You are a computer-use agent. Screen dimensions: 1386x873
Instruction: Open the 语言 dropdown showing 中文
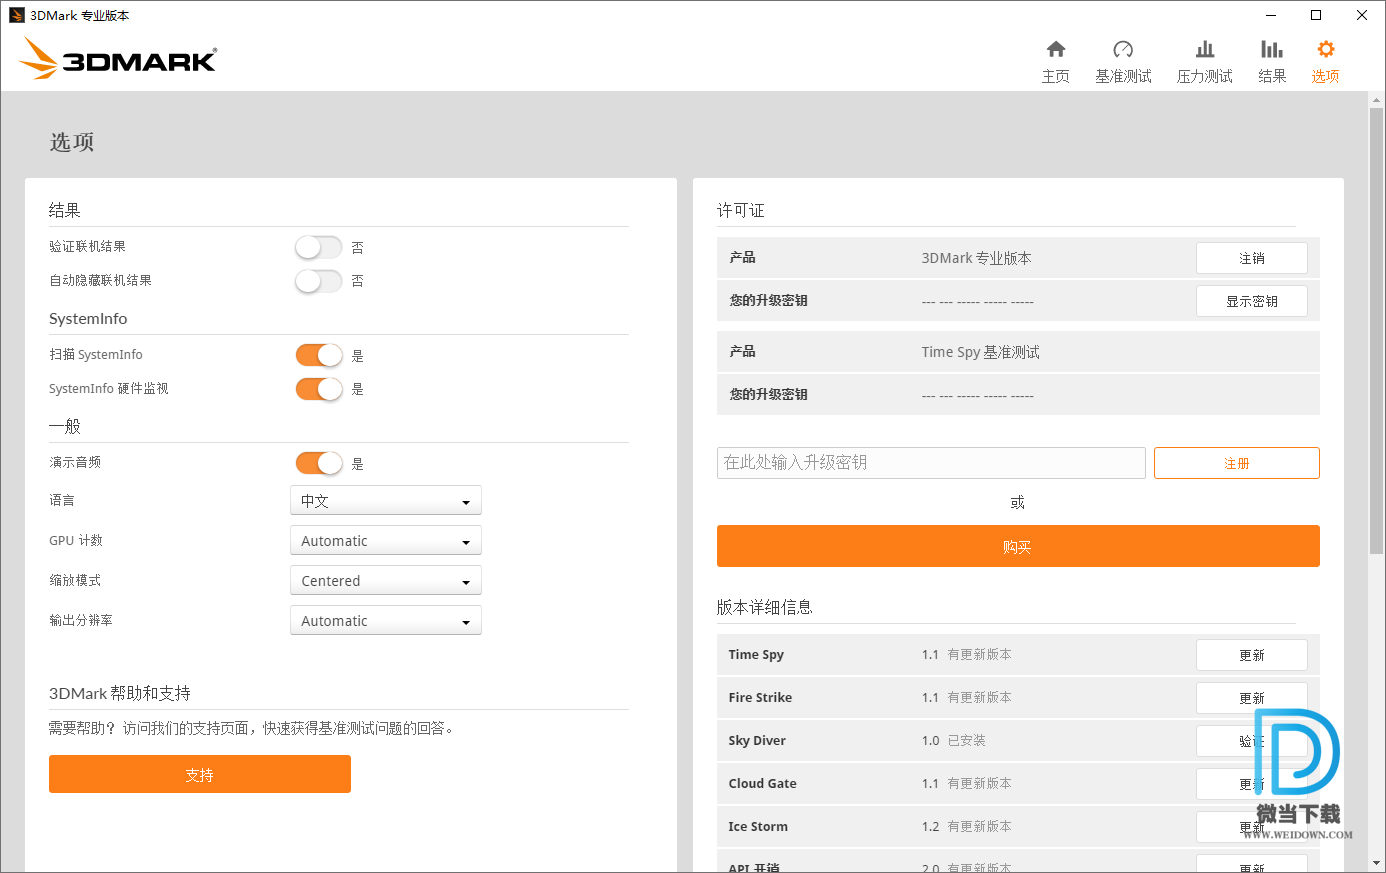pos(386,501)
